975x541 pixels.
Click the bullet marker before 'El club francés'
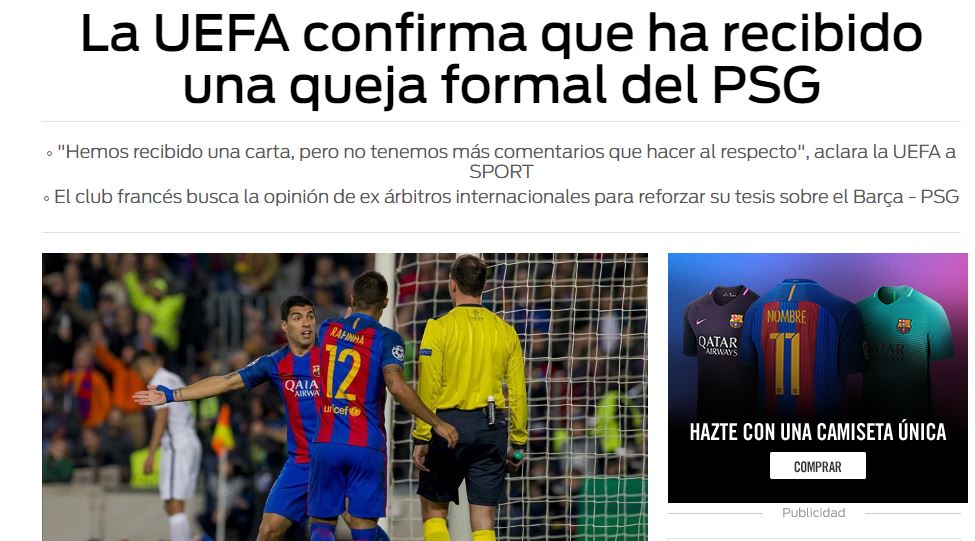click(47, 199)
